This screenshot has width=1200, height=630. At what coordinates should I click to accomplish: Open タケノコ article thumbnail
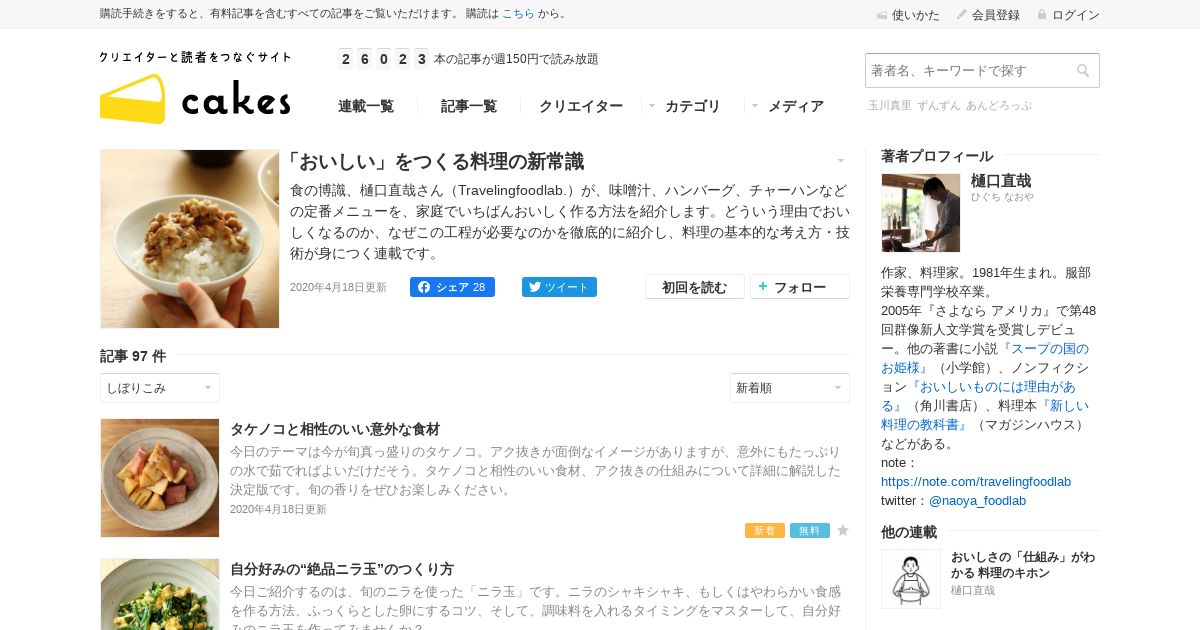tap(160, 478)
